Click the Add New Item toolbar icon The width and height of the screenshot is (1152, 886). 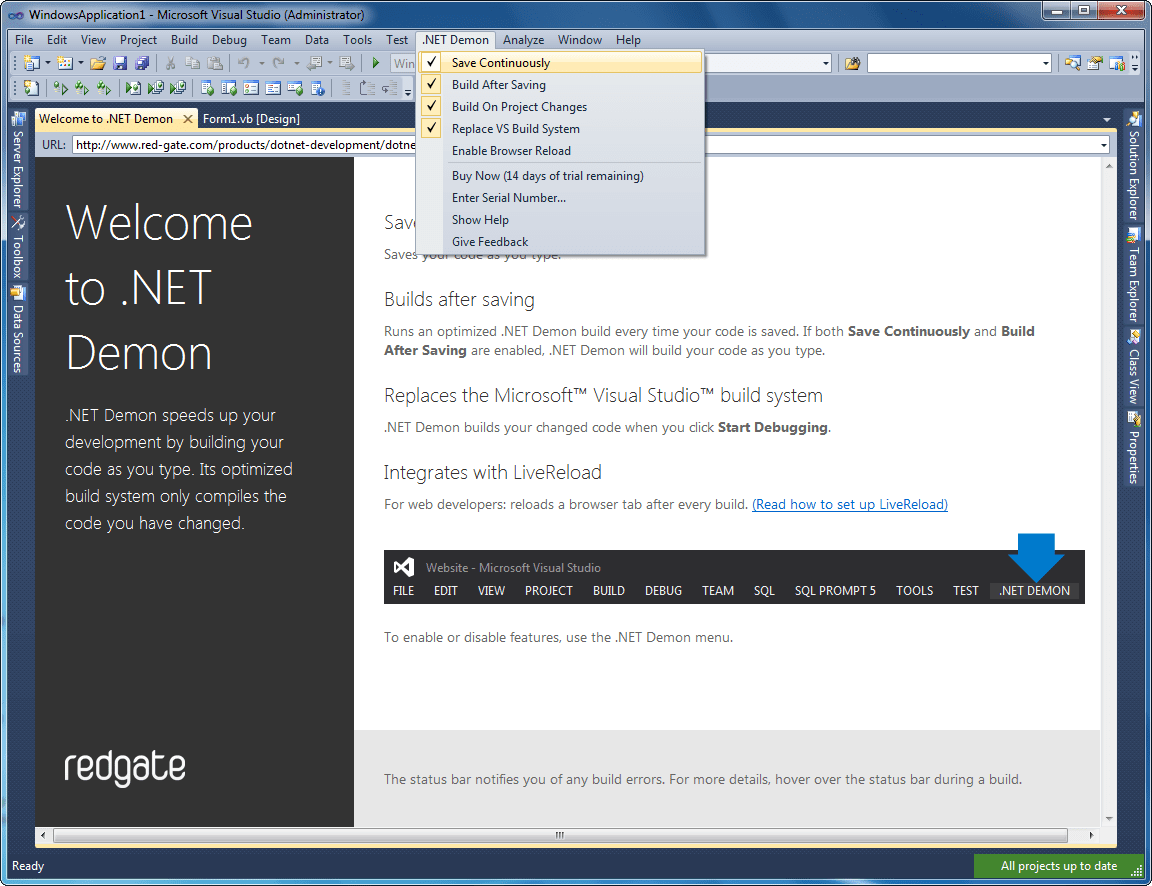[65, 63]
